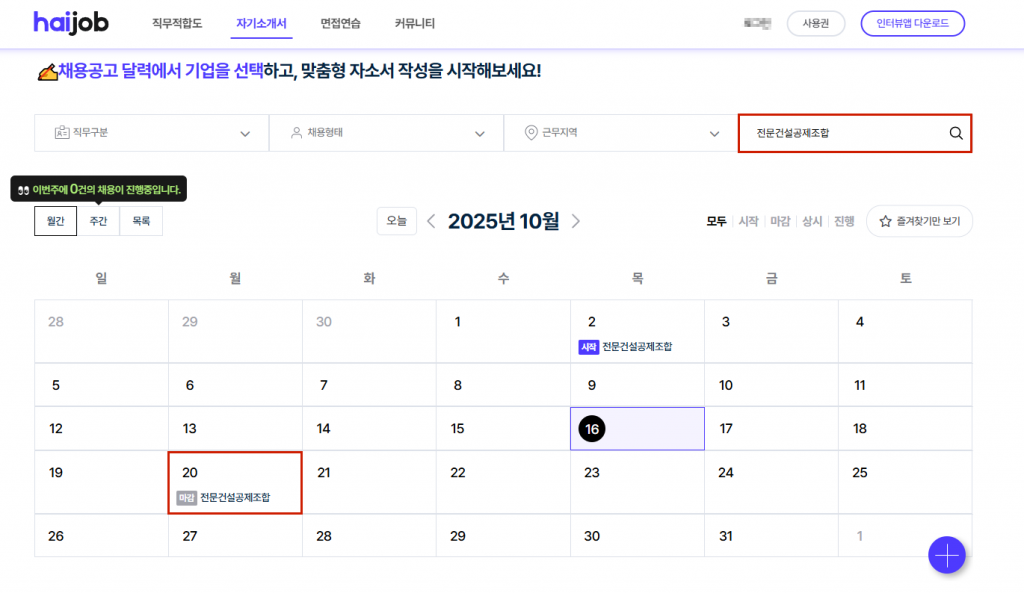Filter postings by 상시 status
The image size is (1024, 593).
click(x=811, y=221)
